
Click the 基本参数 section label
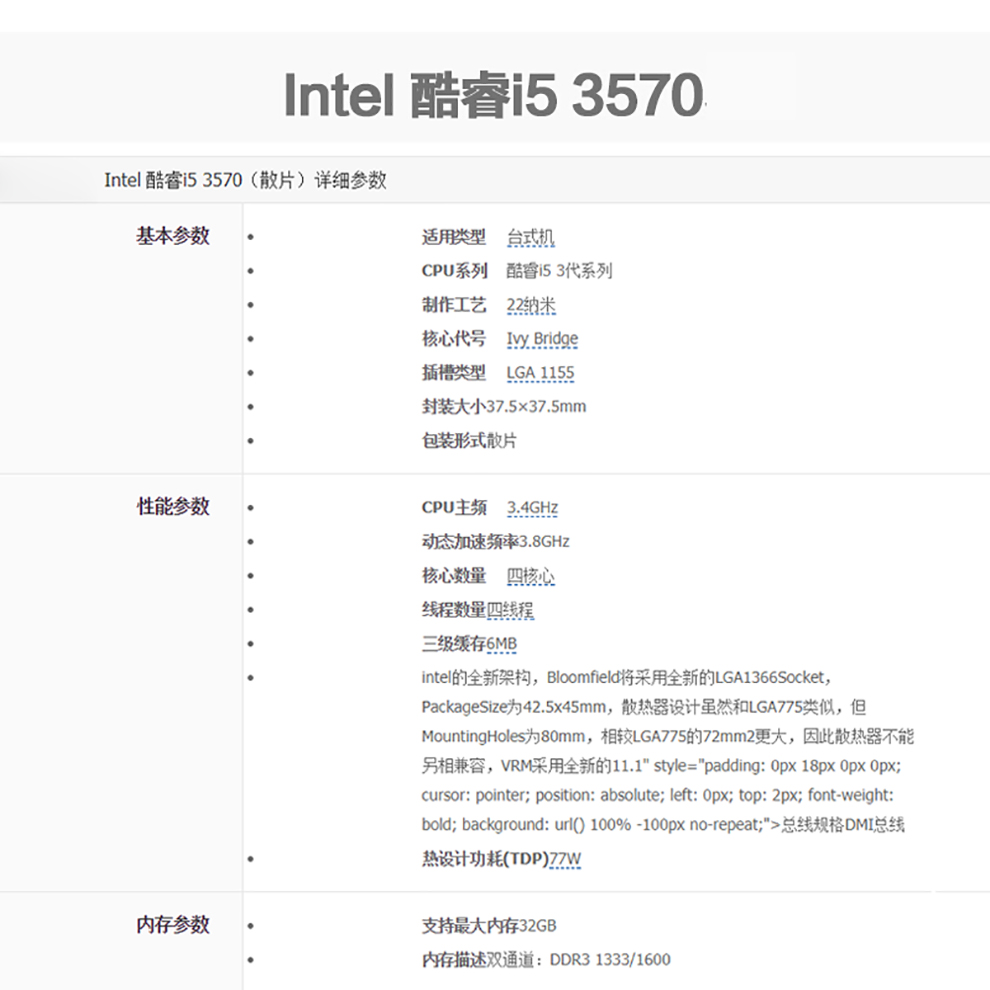click(x=172, y=236)
